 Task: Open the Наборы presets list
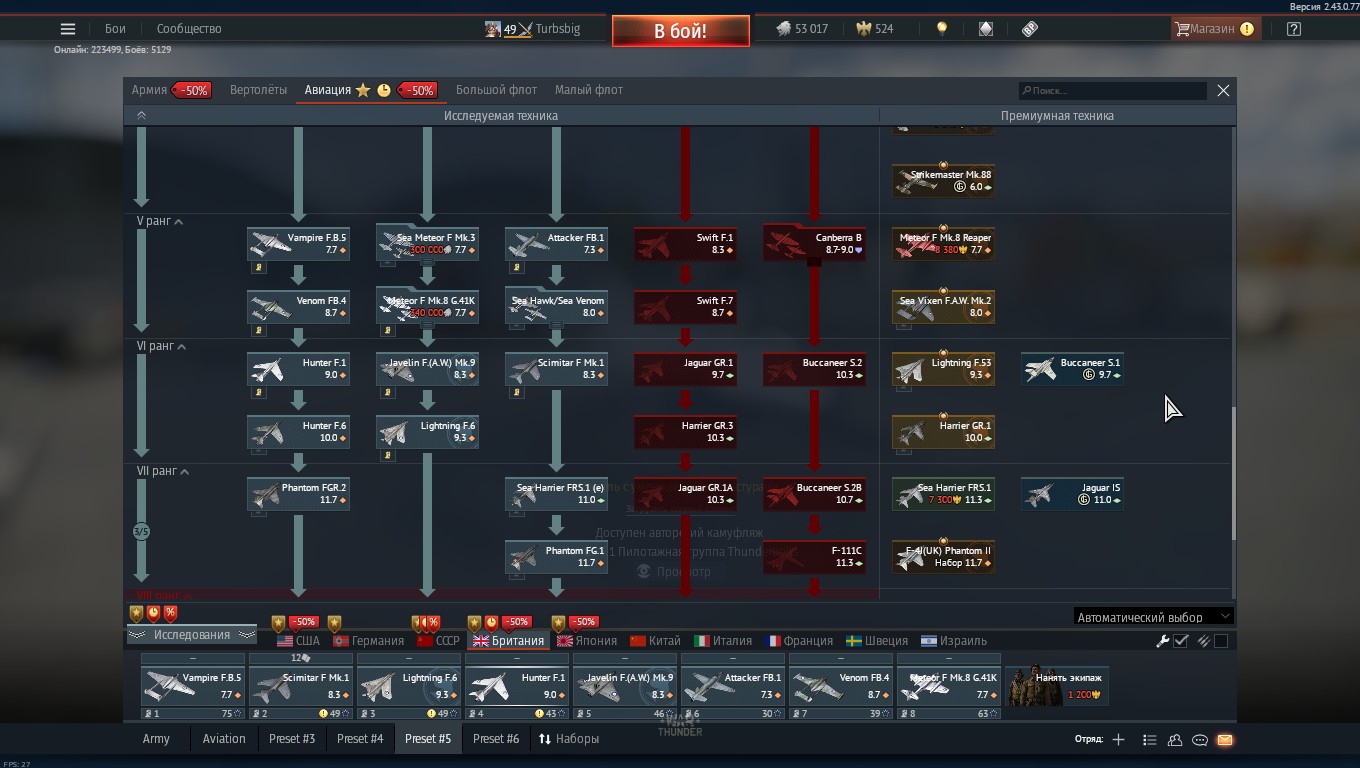pyautogui.click(x=569, y=739)
